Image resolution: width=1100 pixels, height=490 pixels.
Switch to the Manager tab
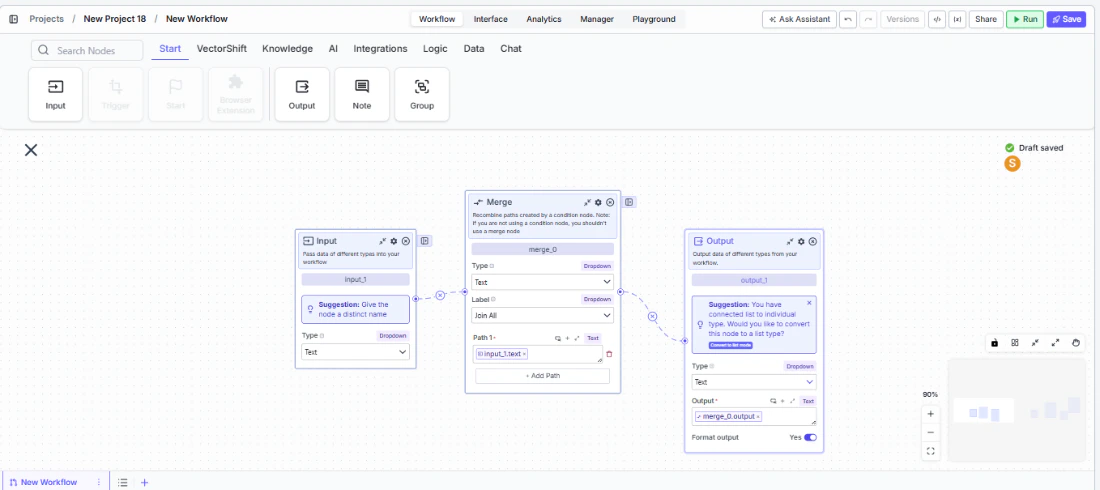coord(597,19)
